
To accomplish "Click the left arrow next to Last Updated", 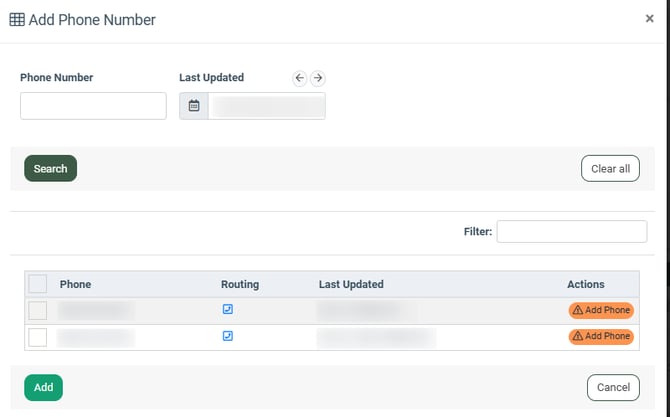I will (x=299, y=78).
